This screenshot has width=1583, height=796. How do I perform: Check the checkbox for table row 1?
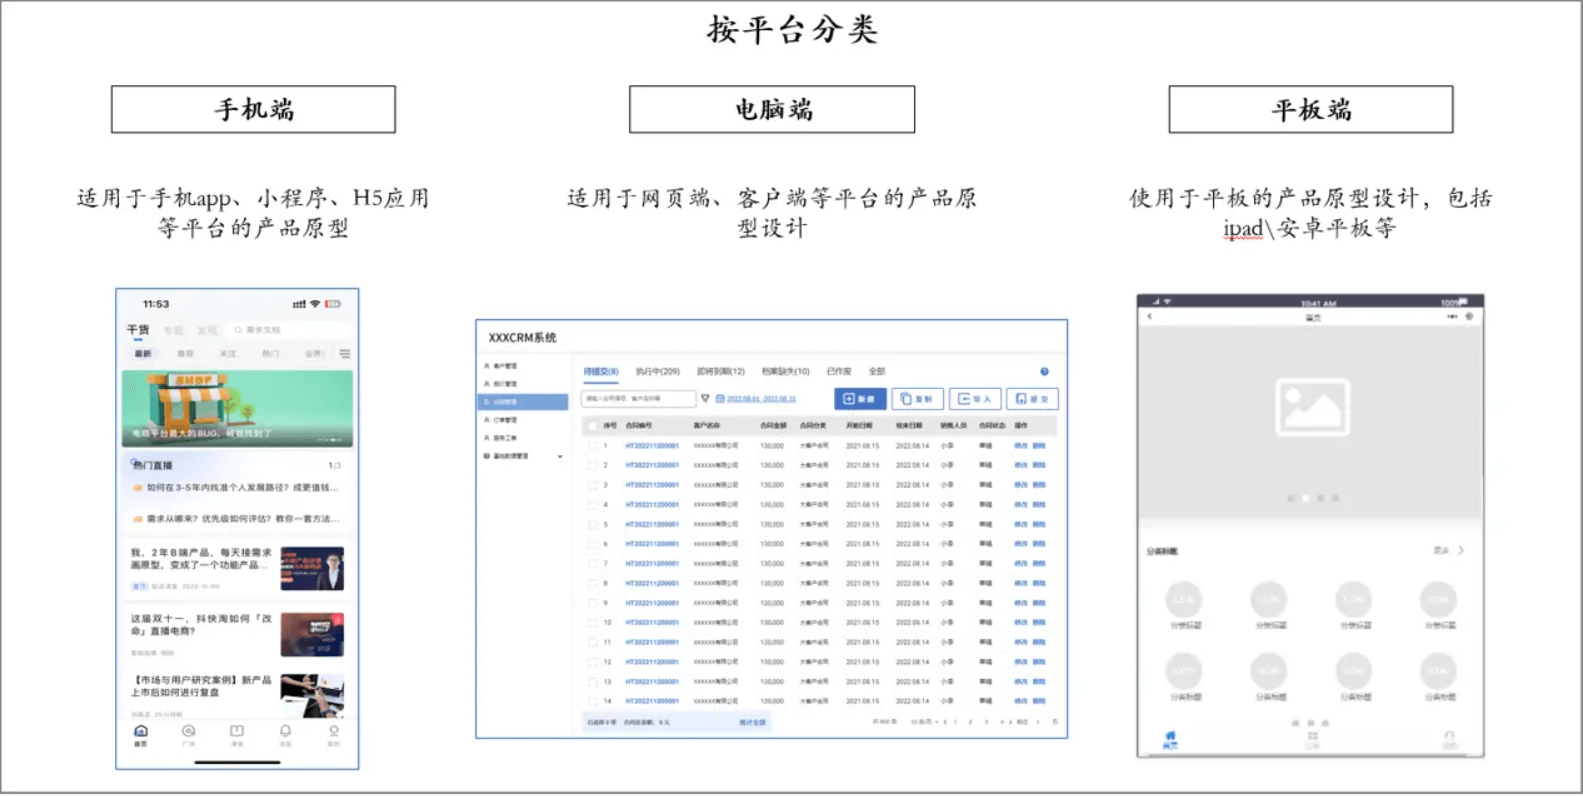592,446
